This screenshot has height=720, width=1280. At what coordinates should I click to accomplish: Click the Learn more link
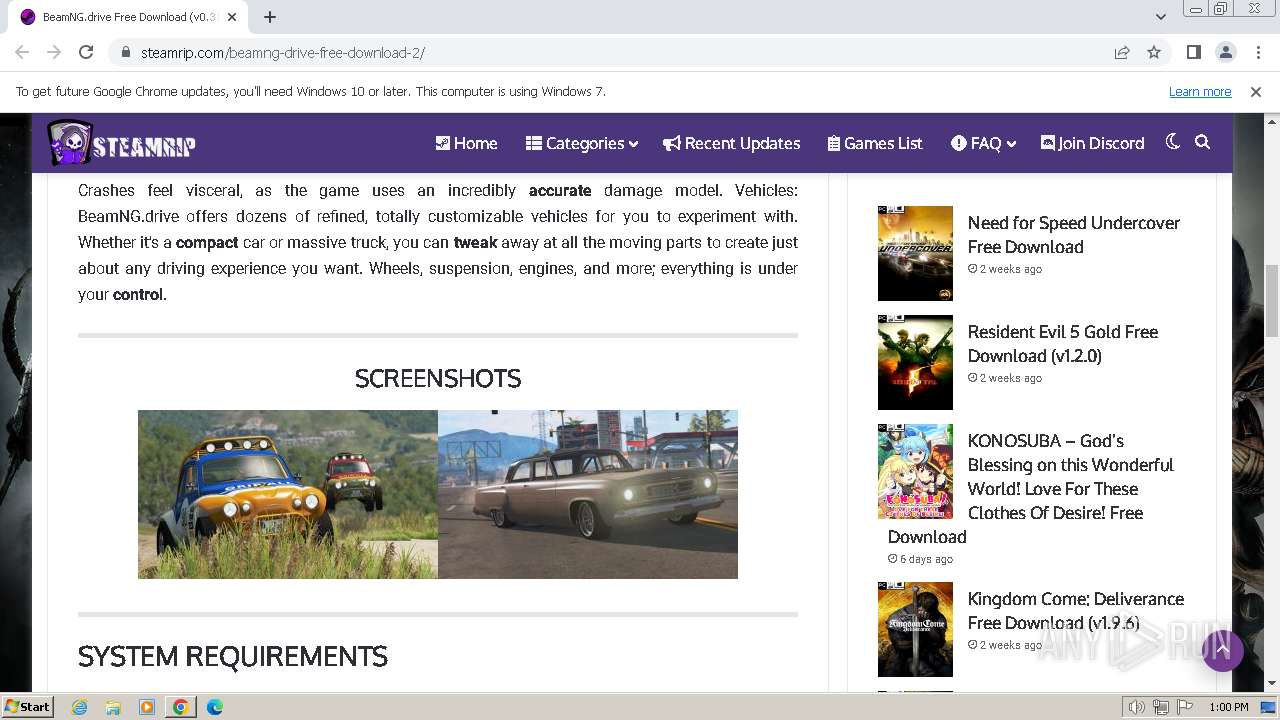click(1200, 91)
